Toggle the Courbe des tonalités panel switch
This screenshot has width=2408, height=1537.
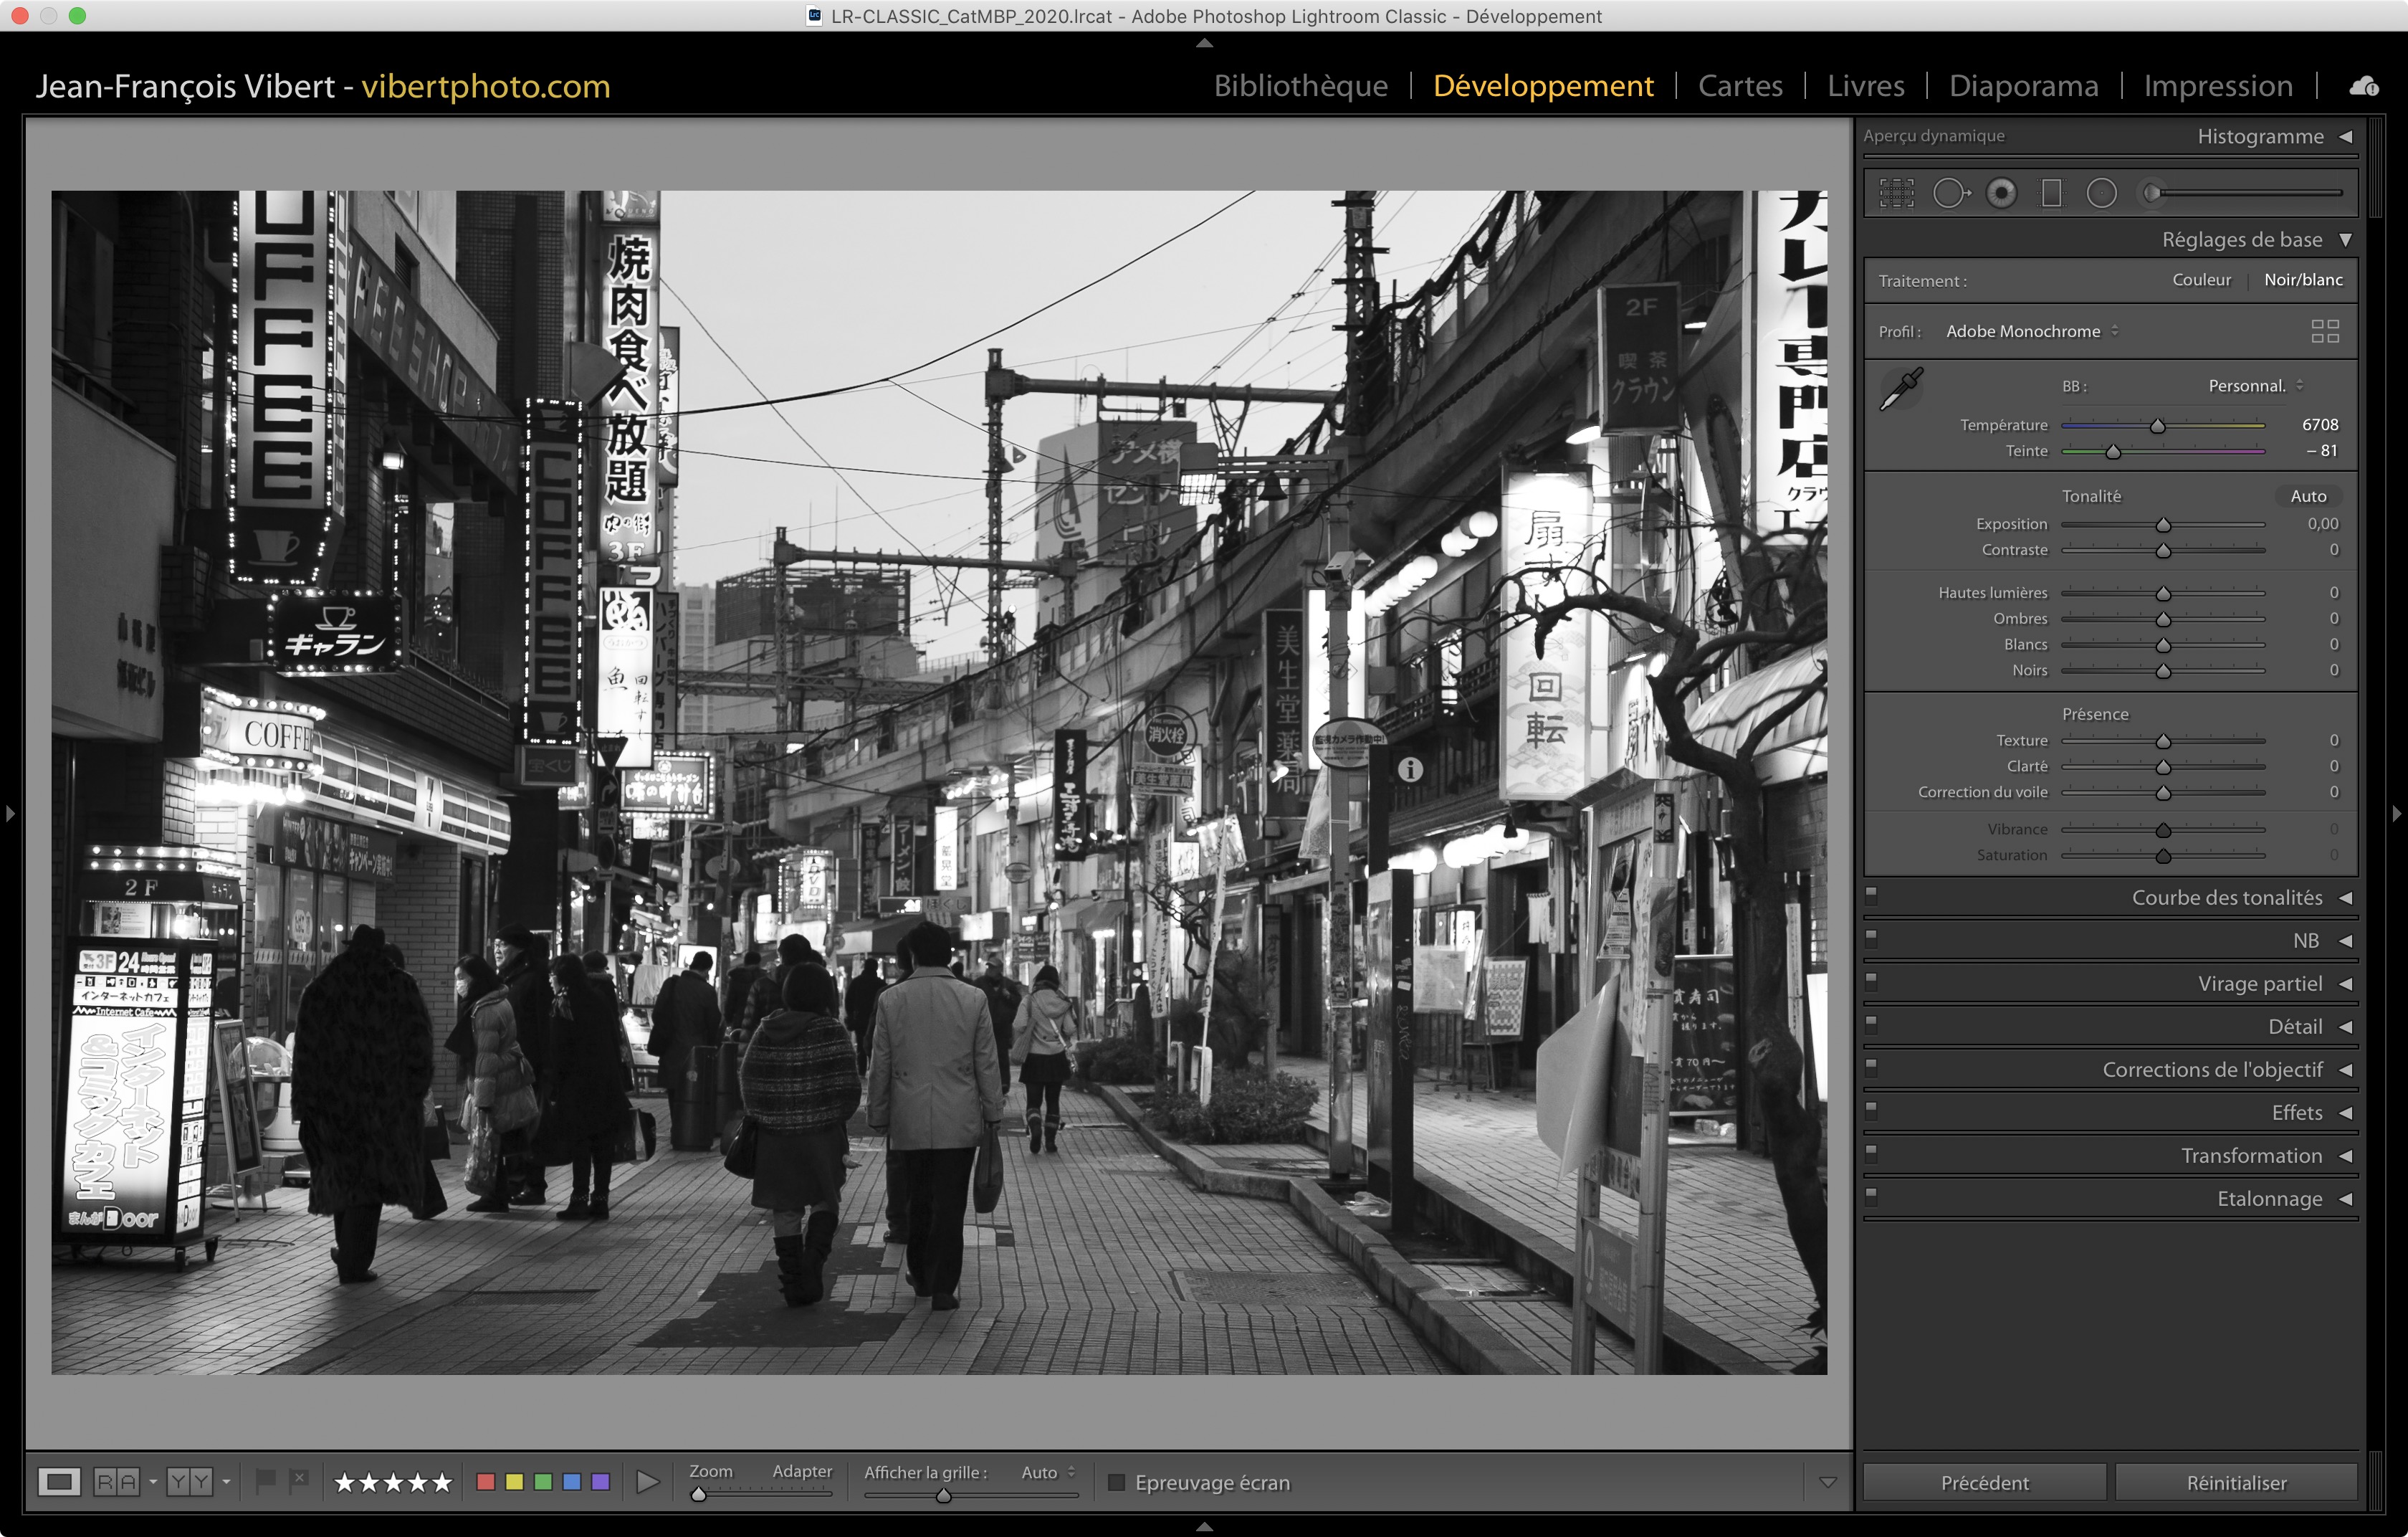[1871, 895]
